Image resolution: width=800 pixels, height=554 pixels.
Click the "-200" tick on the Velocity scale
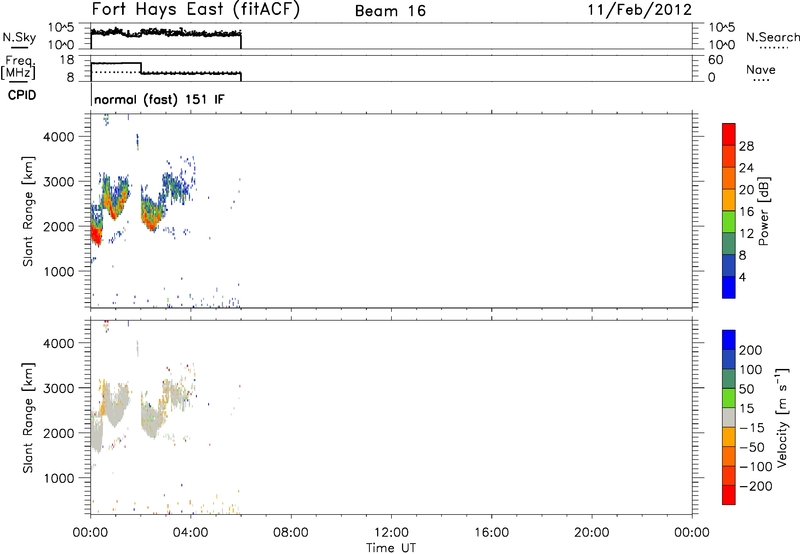coord(756,486)
